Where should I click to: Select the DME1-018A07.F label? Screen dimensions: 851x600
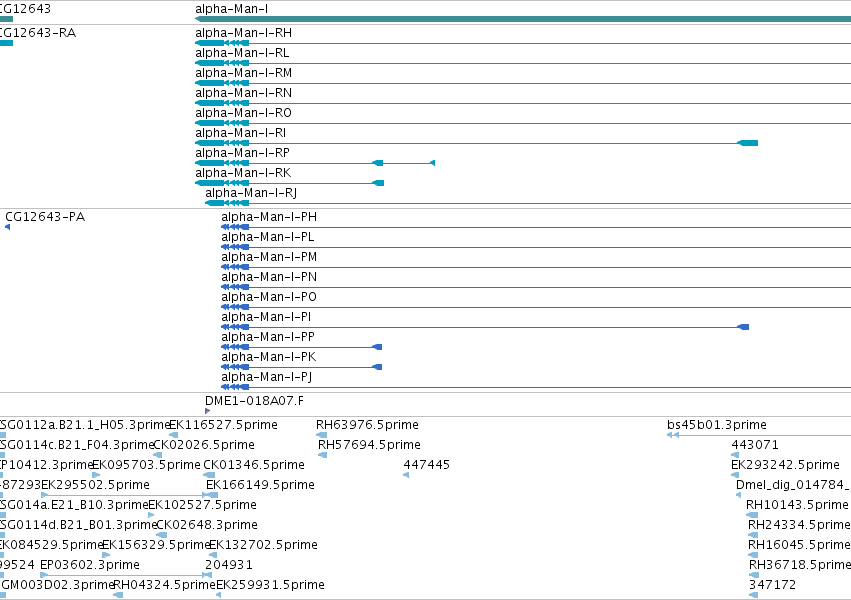coord(254,401)
